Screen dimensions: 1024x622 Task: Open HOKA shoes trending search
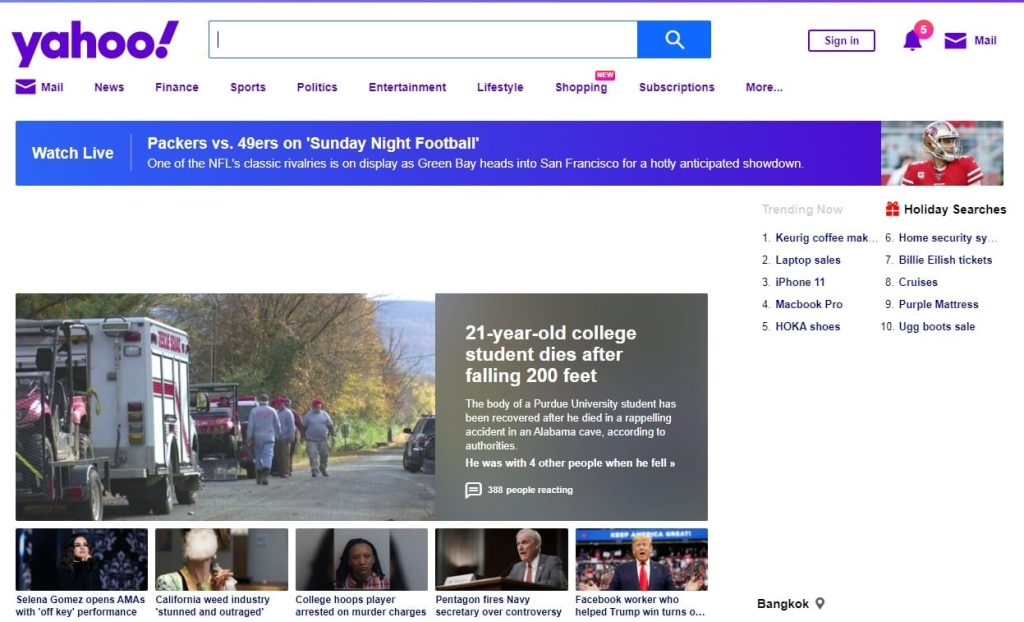(x=808, y=327)
